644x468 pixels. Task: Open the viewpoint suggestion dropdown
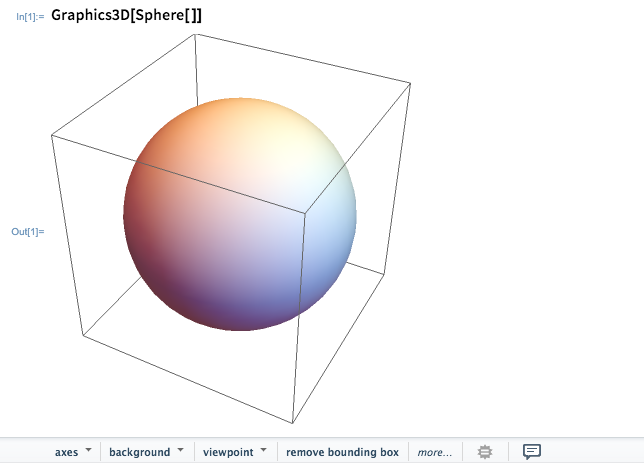click(235, 452)
